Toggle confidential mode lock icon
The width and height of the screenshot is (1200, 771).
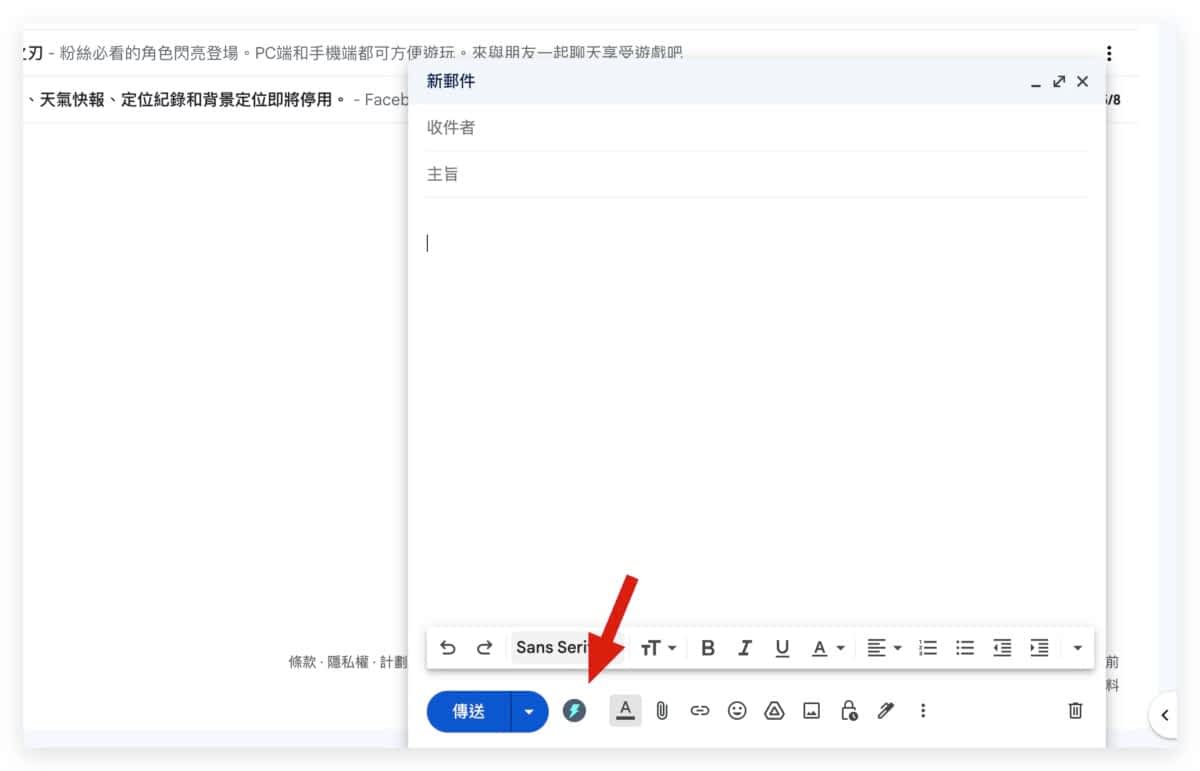849,711
